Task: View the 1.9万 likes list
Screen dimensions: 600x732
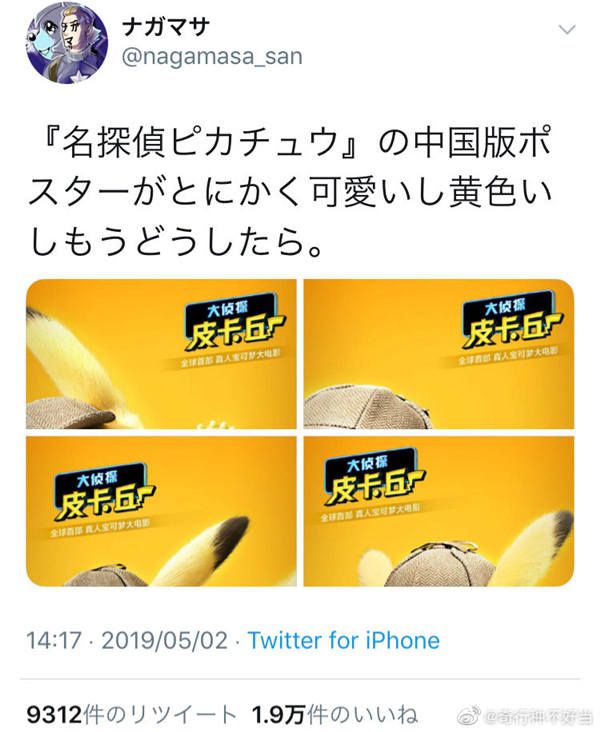Action: point(335,714)
